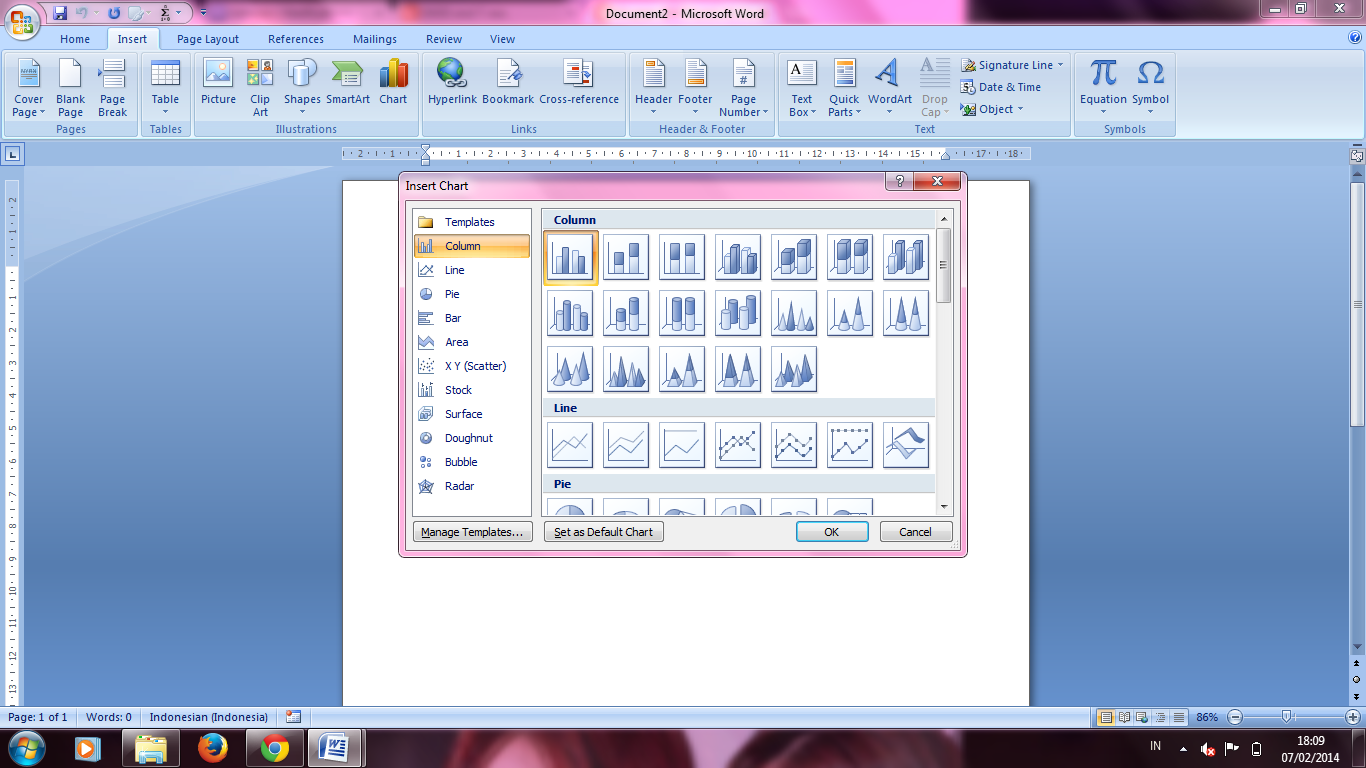This screenshot has width=1366, height=768.
Task: Select the 3-D Clustered Column thumbnail
Action: click(x=738, y=257)
